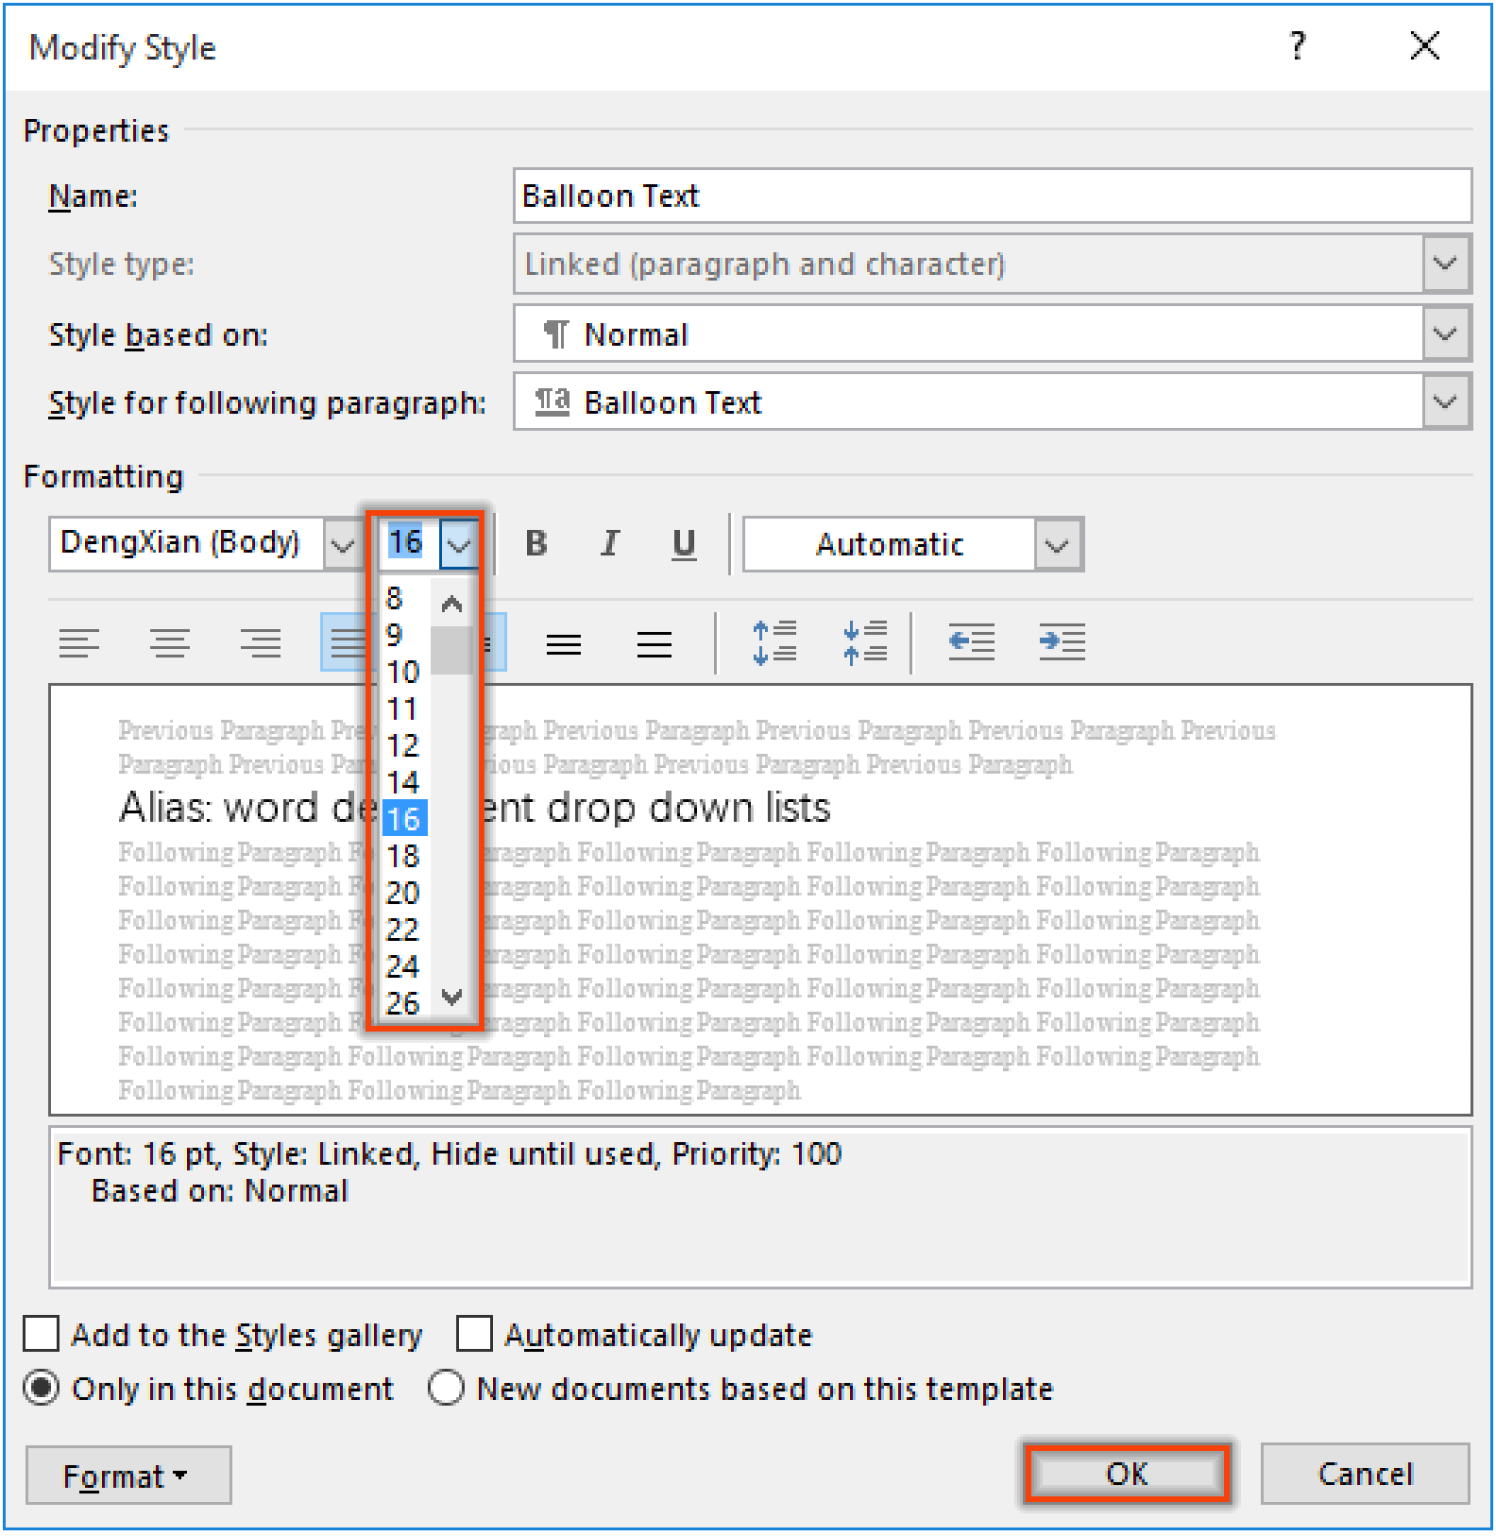The image size is (1496, 1536).
Task: Align text to the left
Action: [x=80, y=642]
